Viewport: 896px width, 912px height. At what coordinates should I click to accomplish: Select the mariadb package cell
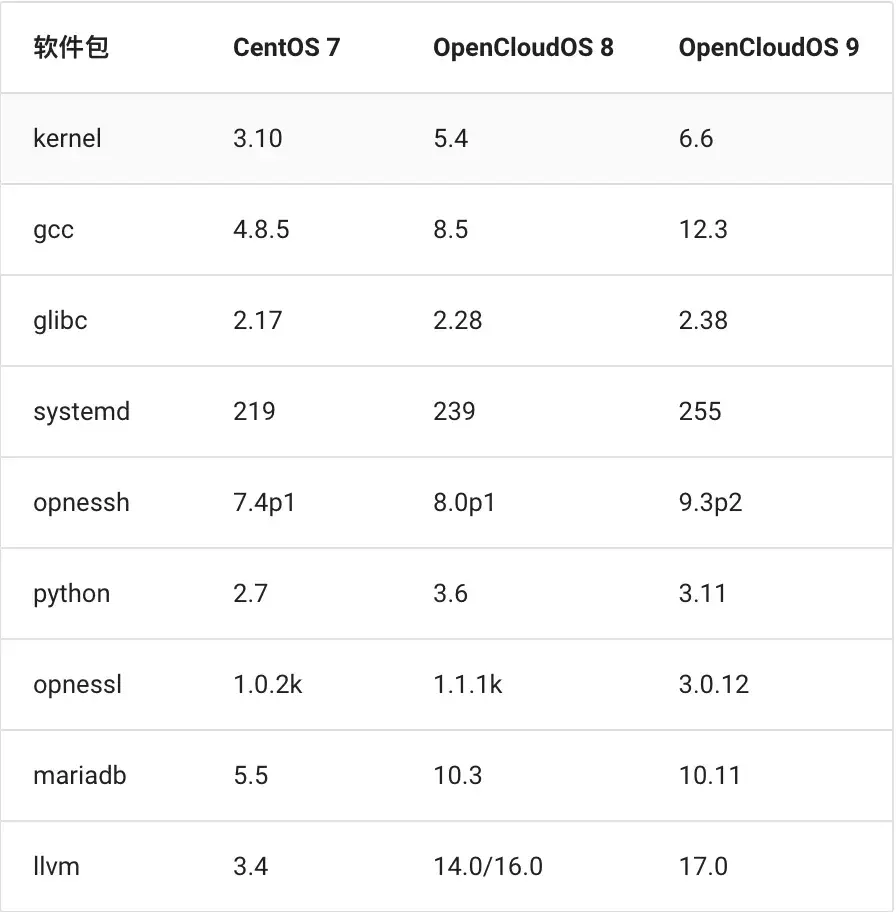point(80,775)
